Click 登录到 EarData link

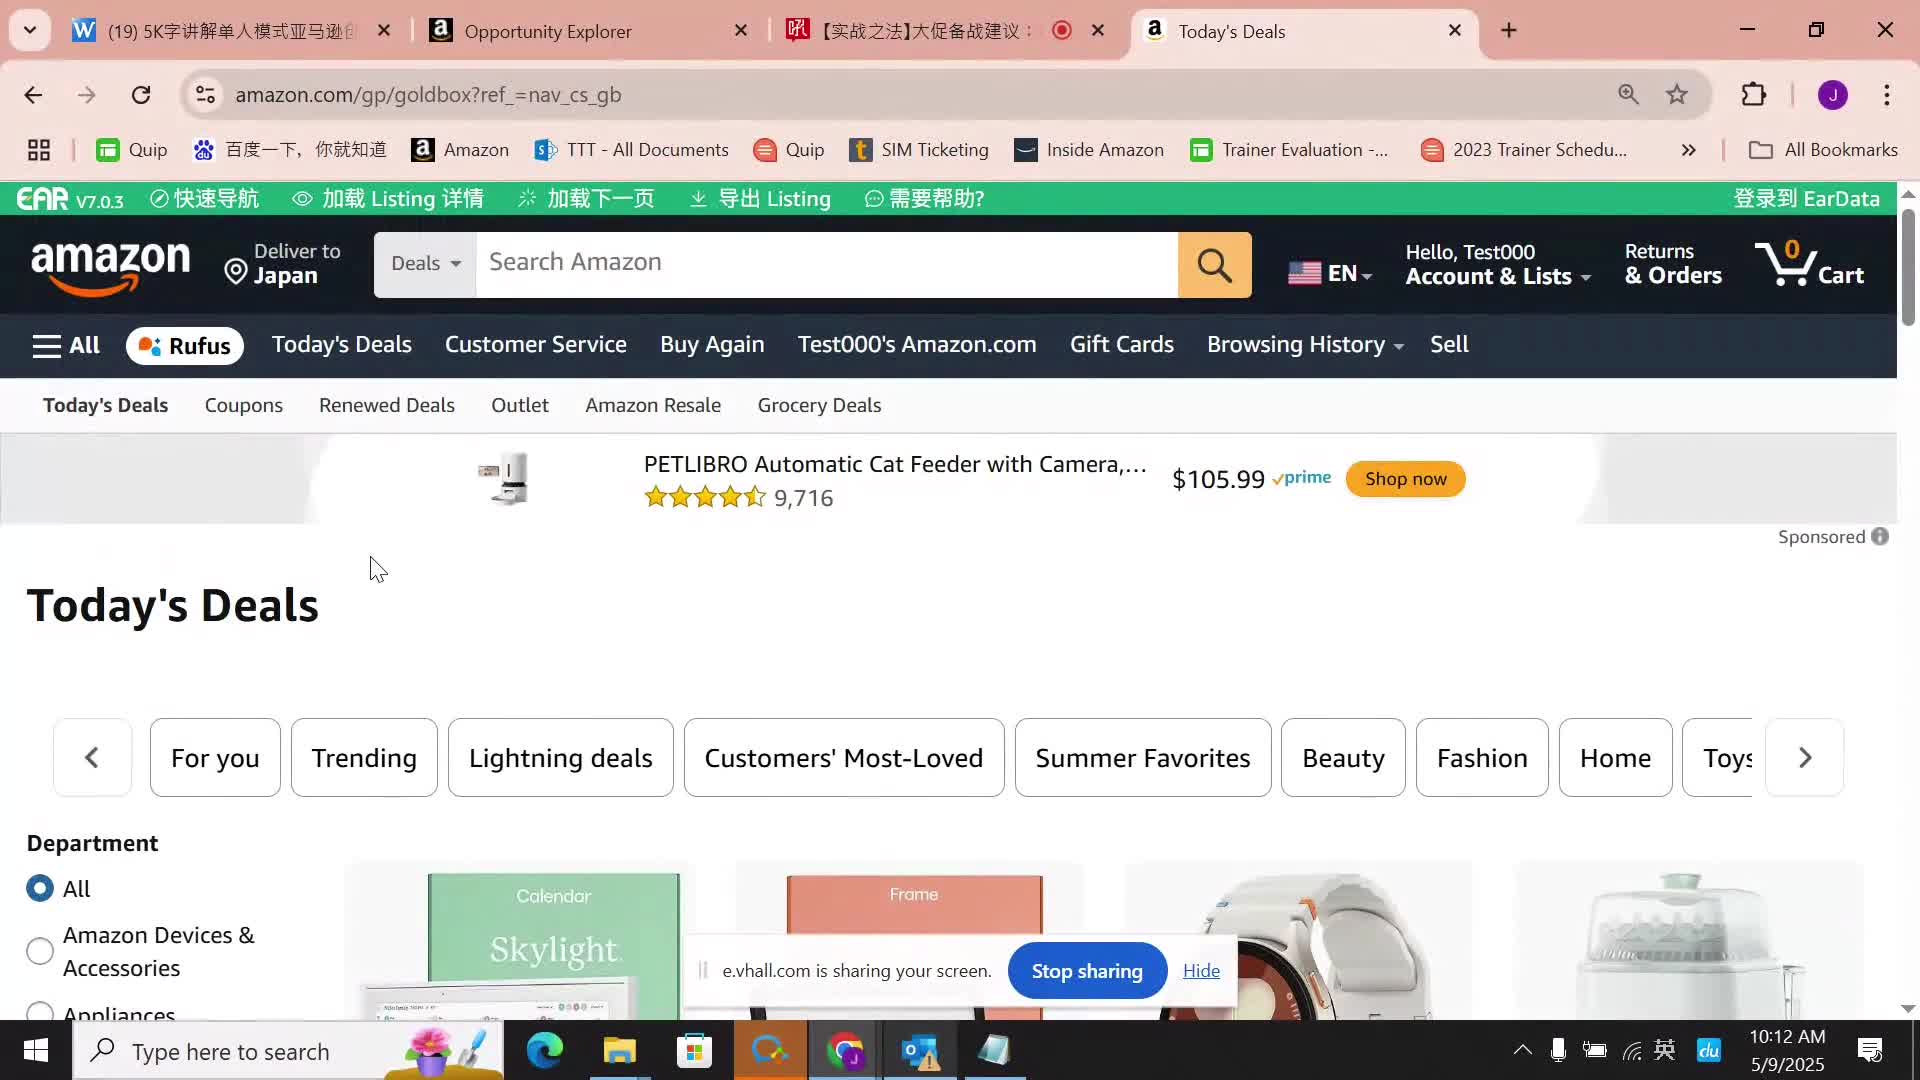click(x=1806, y=199)
